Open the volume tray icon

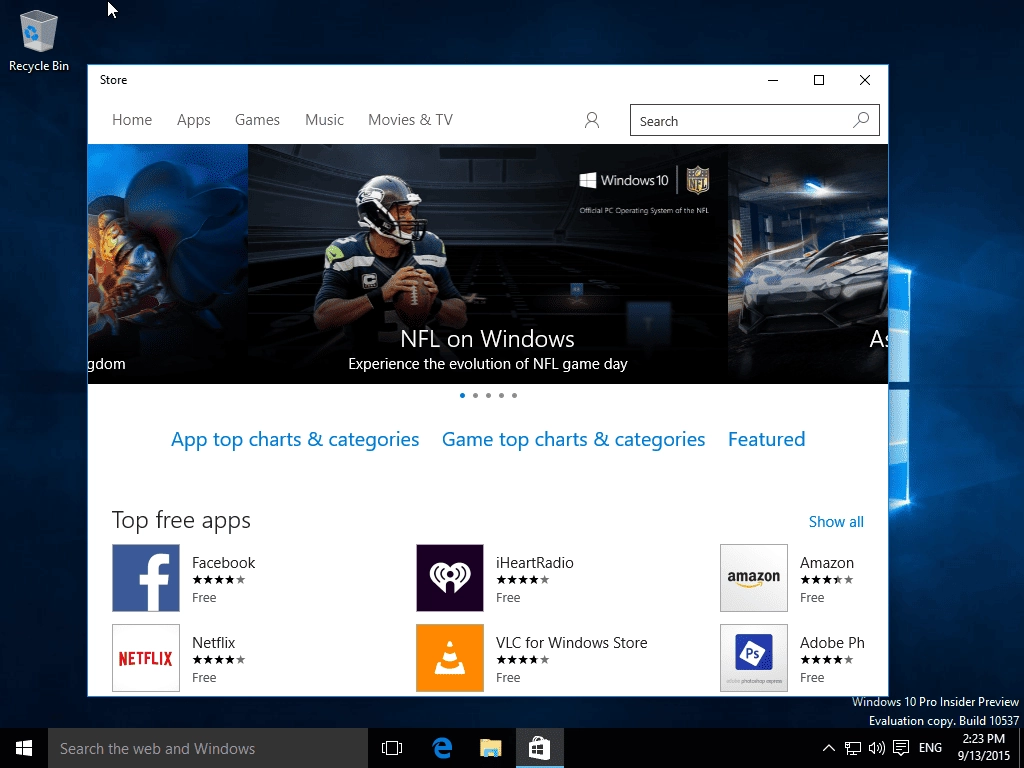[877, 748]
